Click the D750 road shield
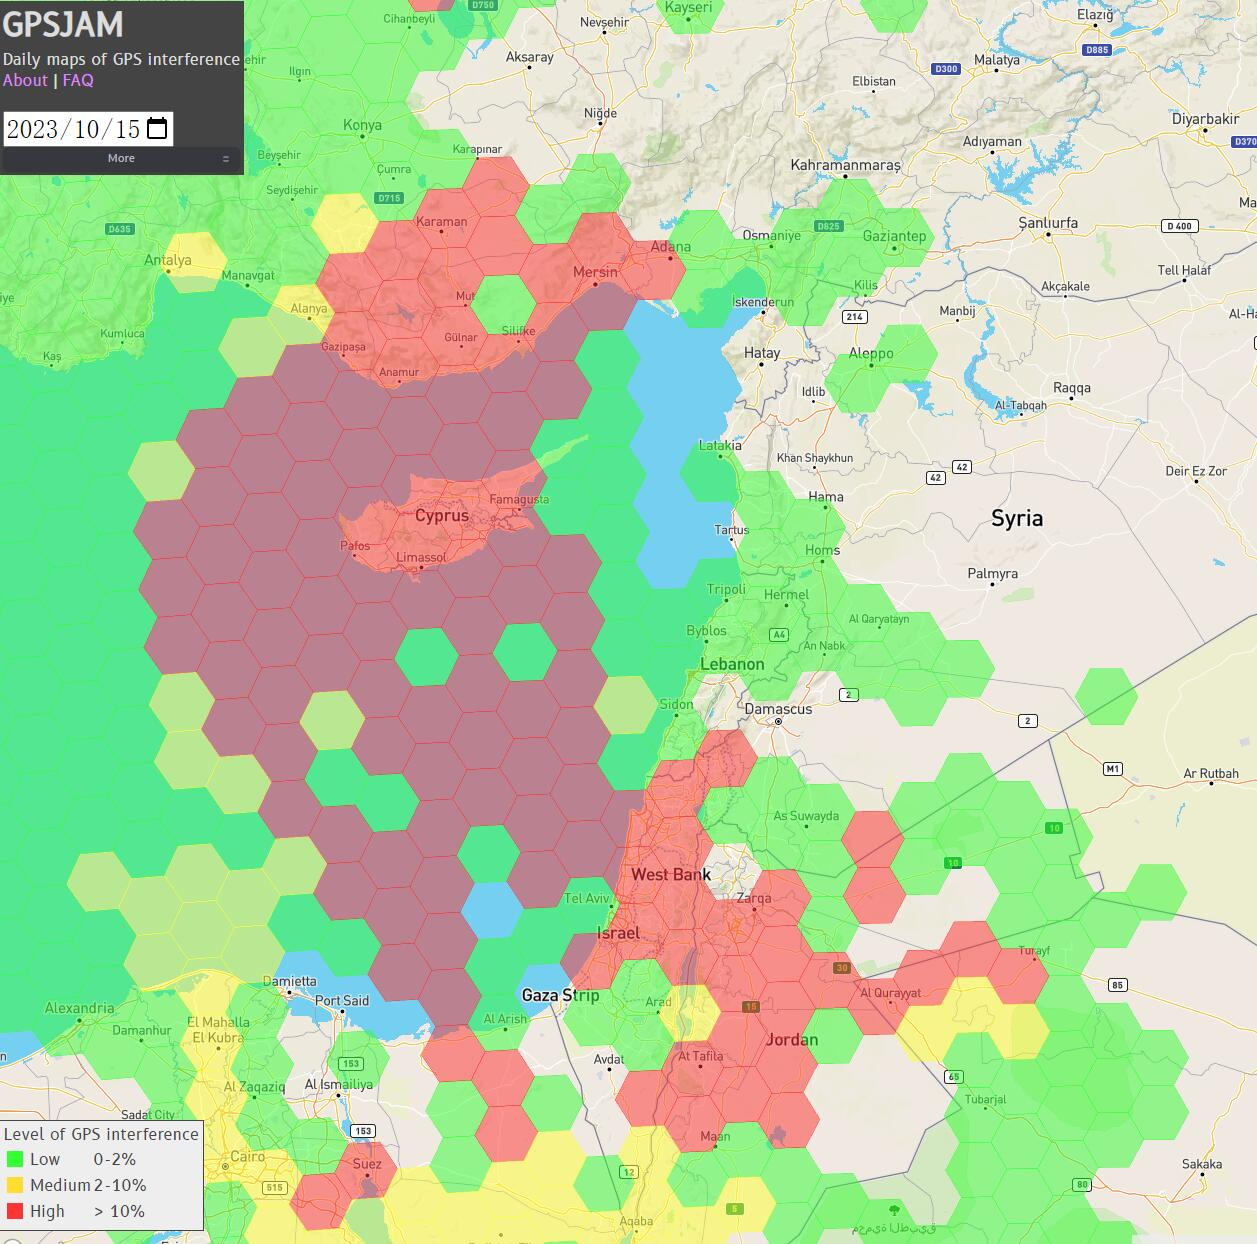The height and width of the screenshot is (1244, 1257). 483,5
